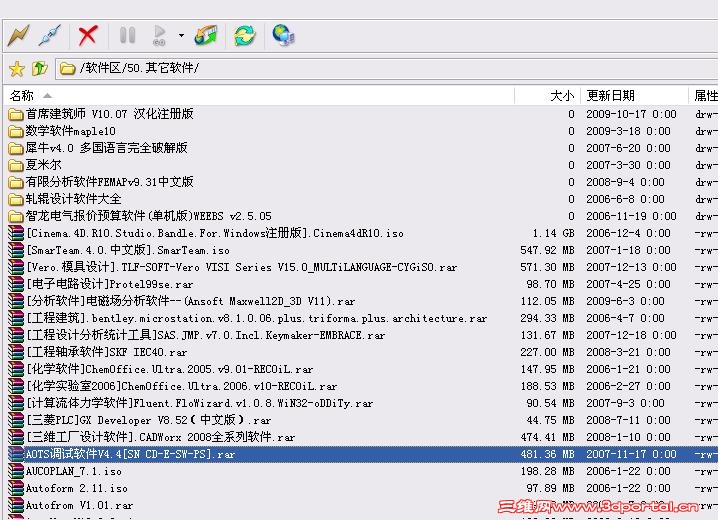Click archive icon of Autoform 2.11.iso
The image size is (718, 520).
click(x=16, y=488)
